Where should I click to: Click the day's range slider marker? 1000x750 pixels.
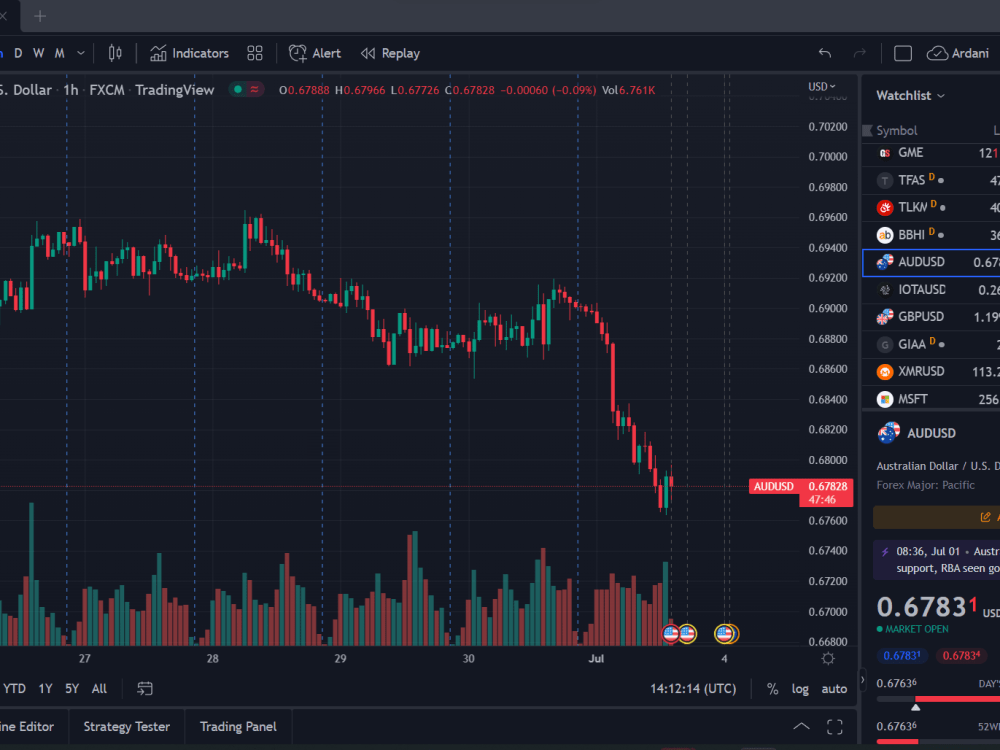coord(916,707)
